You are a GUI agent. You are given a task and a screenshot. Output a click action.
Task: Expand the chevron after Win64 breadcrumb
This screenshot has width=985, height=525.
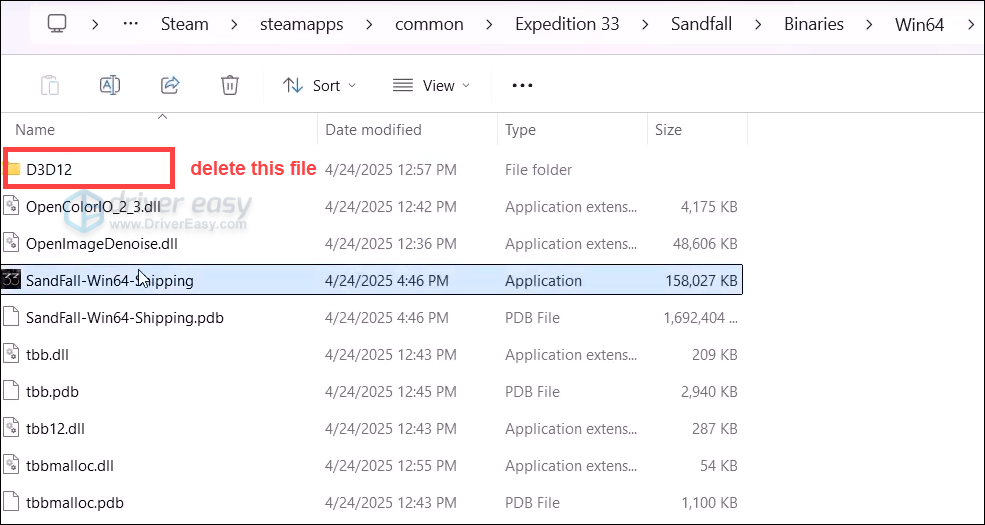(x=971, y=24)
